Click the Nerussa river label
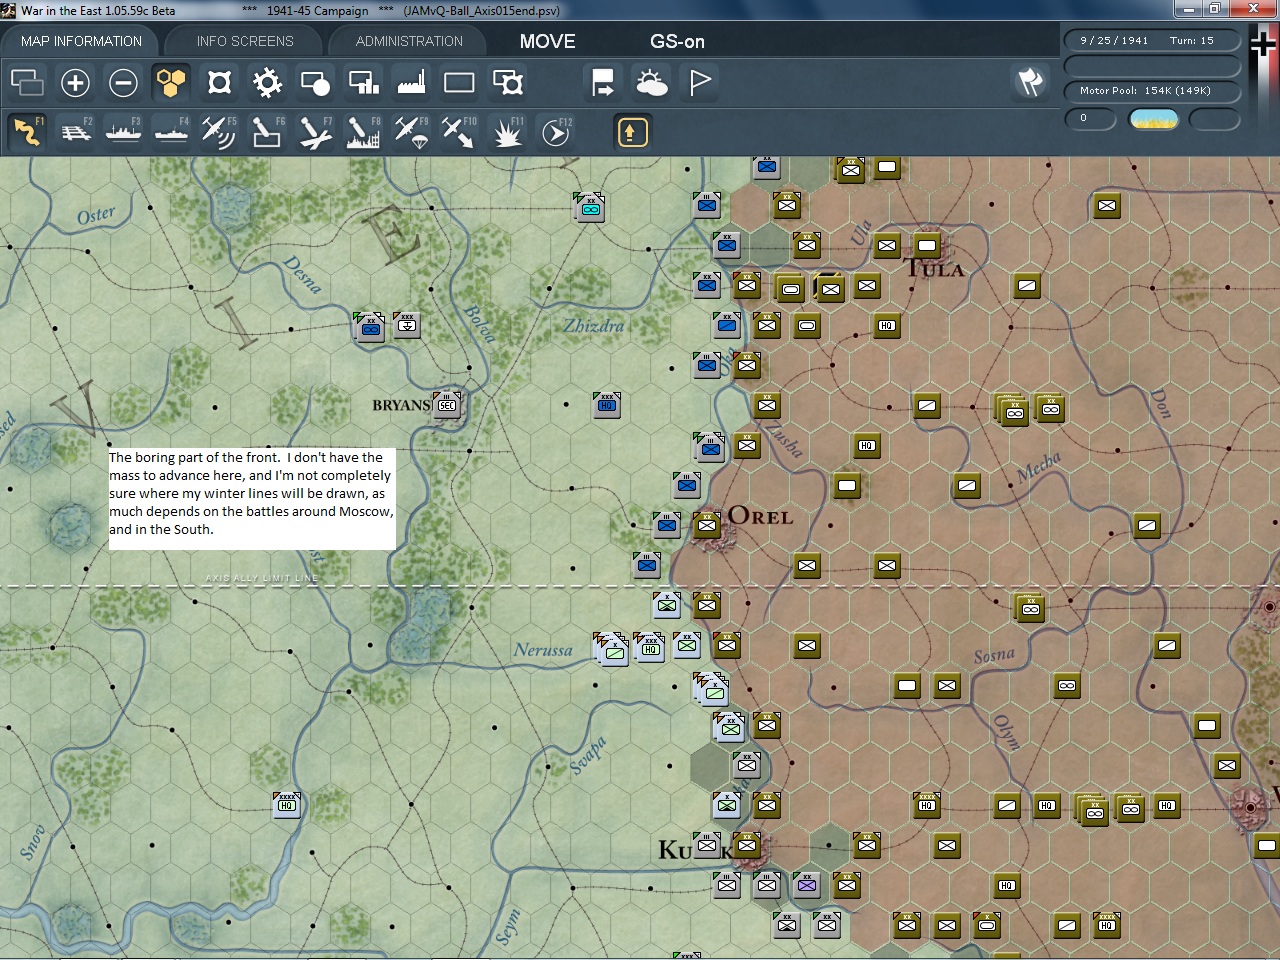 pyautogui.click(x=543, y=650)
